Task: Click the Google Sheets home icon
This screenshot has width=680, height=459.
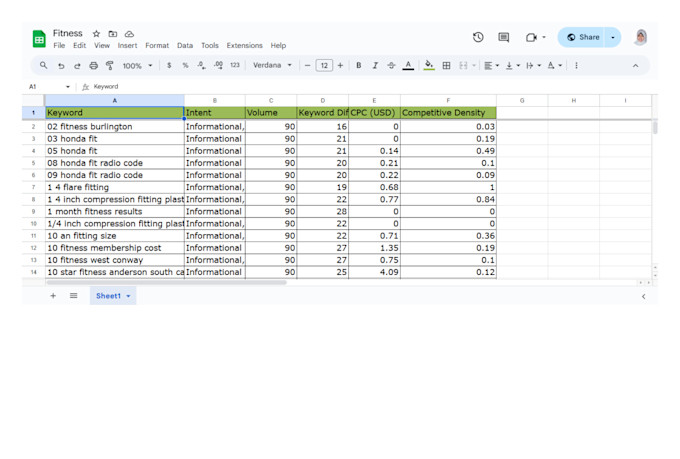Action: (x=39, y=39)
